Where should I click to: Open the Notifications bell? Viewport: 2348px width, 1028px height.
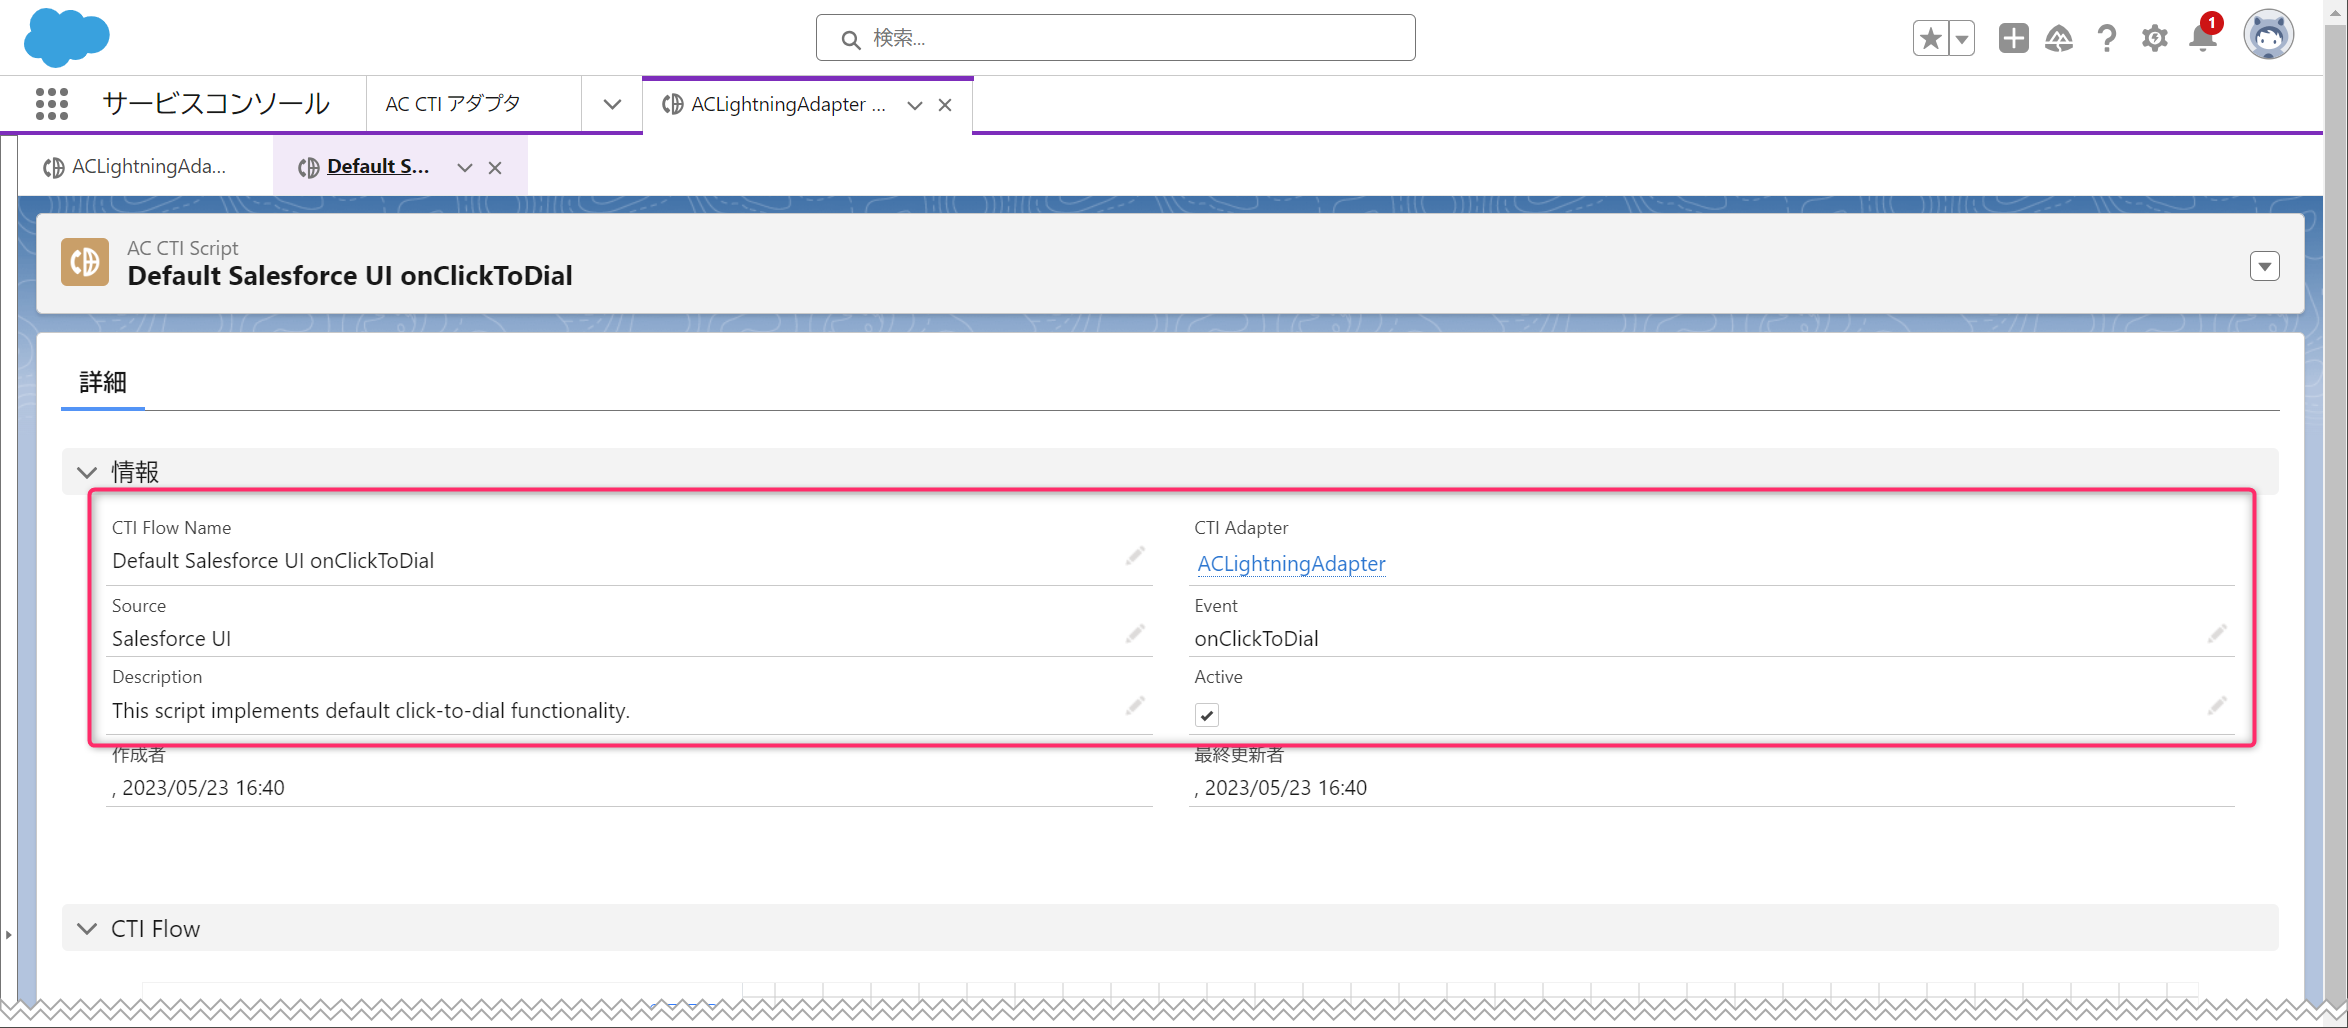coord(2203,36)
